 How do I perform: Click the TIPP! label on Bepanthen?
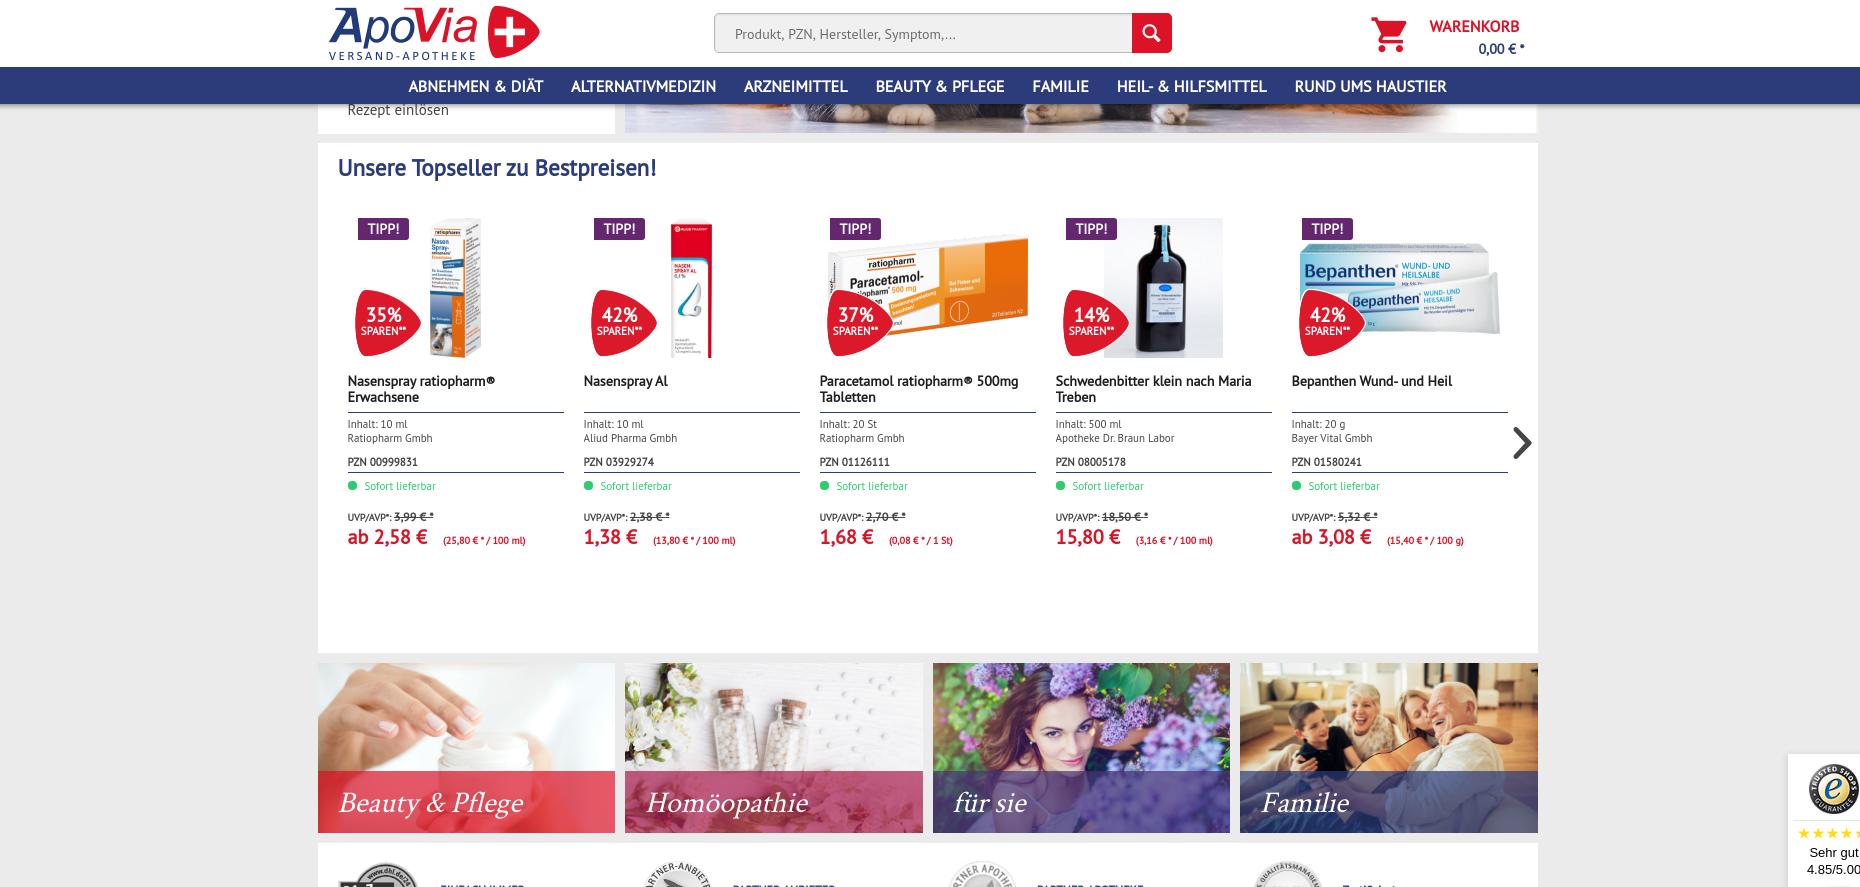pyautogui.click(x=1326, y=229)
